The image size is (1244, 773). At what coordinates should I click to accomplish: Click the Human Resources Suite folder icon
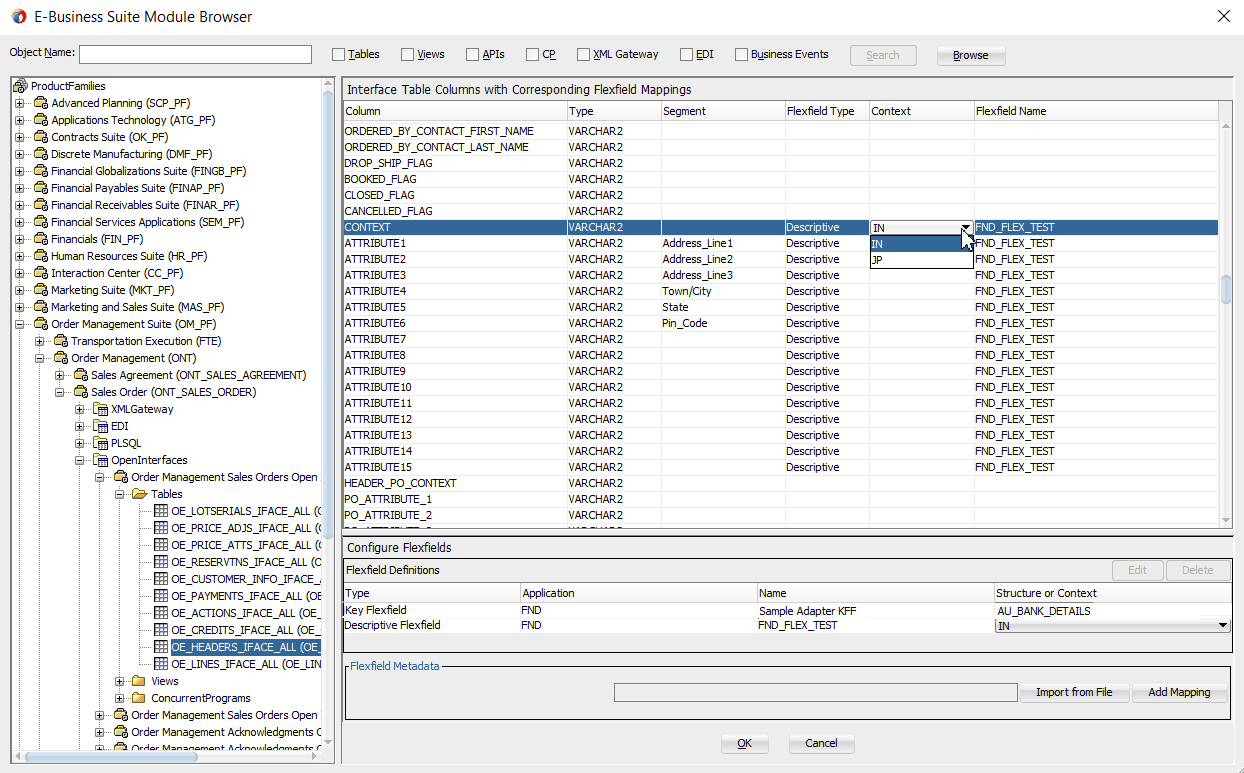point(41,256)
